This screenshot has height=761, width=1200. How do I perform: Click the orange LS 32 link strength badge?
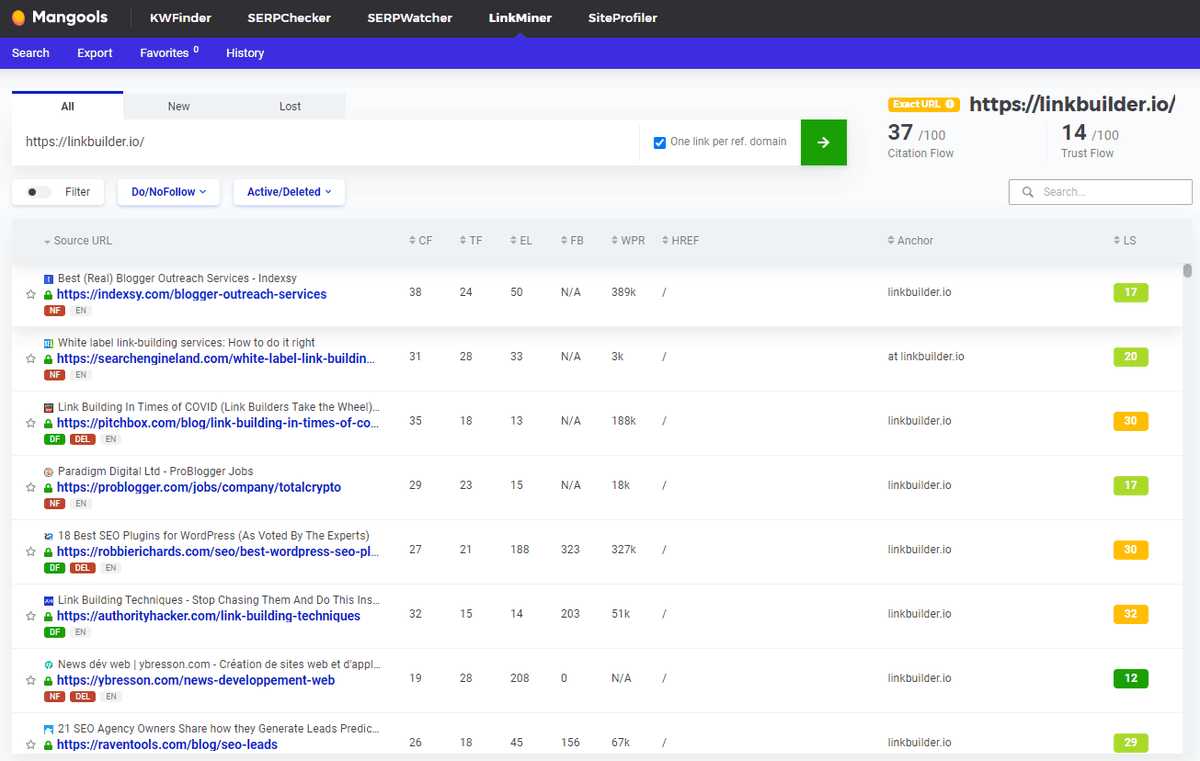point(1130,614)
